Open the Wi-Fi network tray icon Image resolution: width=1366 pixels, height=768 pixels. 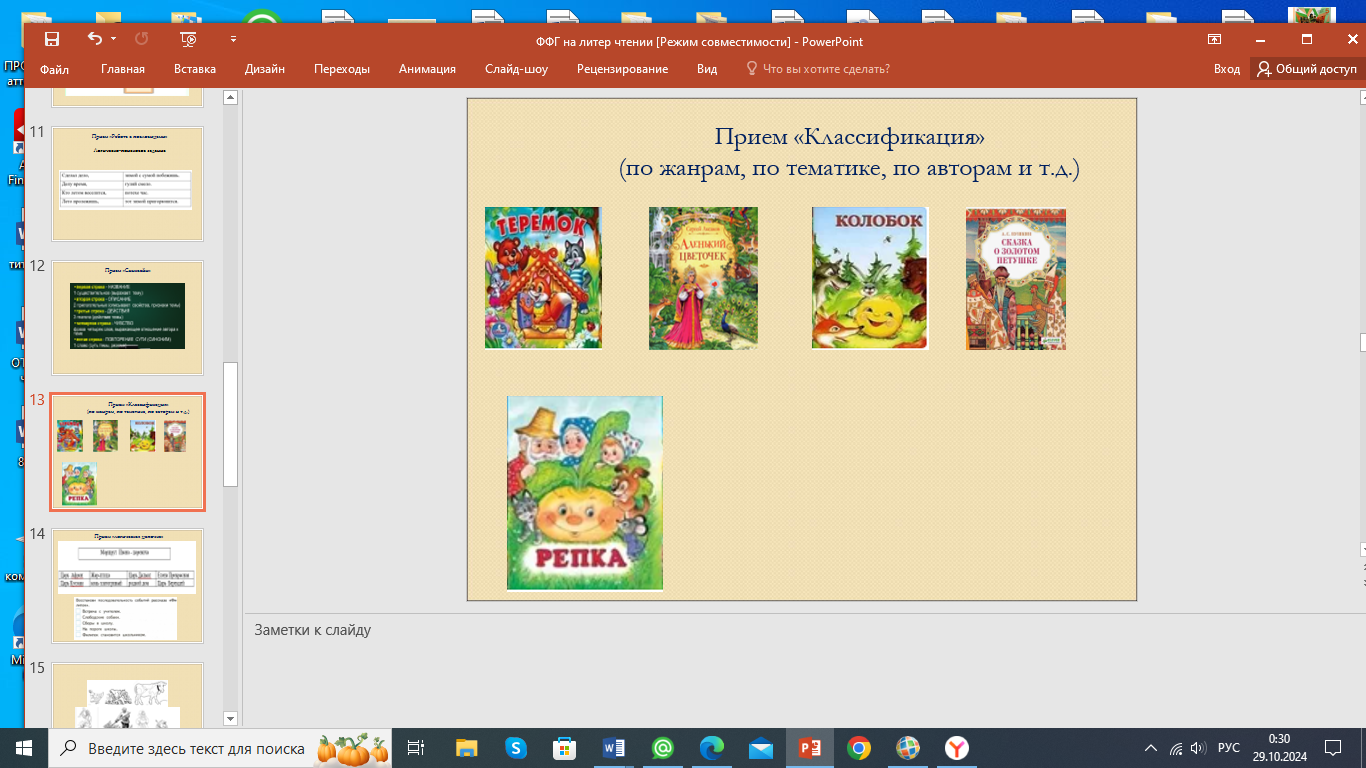1177,748
